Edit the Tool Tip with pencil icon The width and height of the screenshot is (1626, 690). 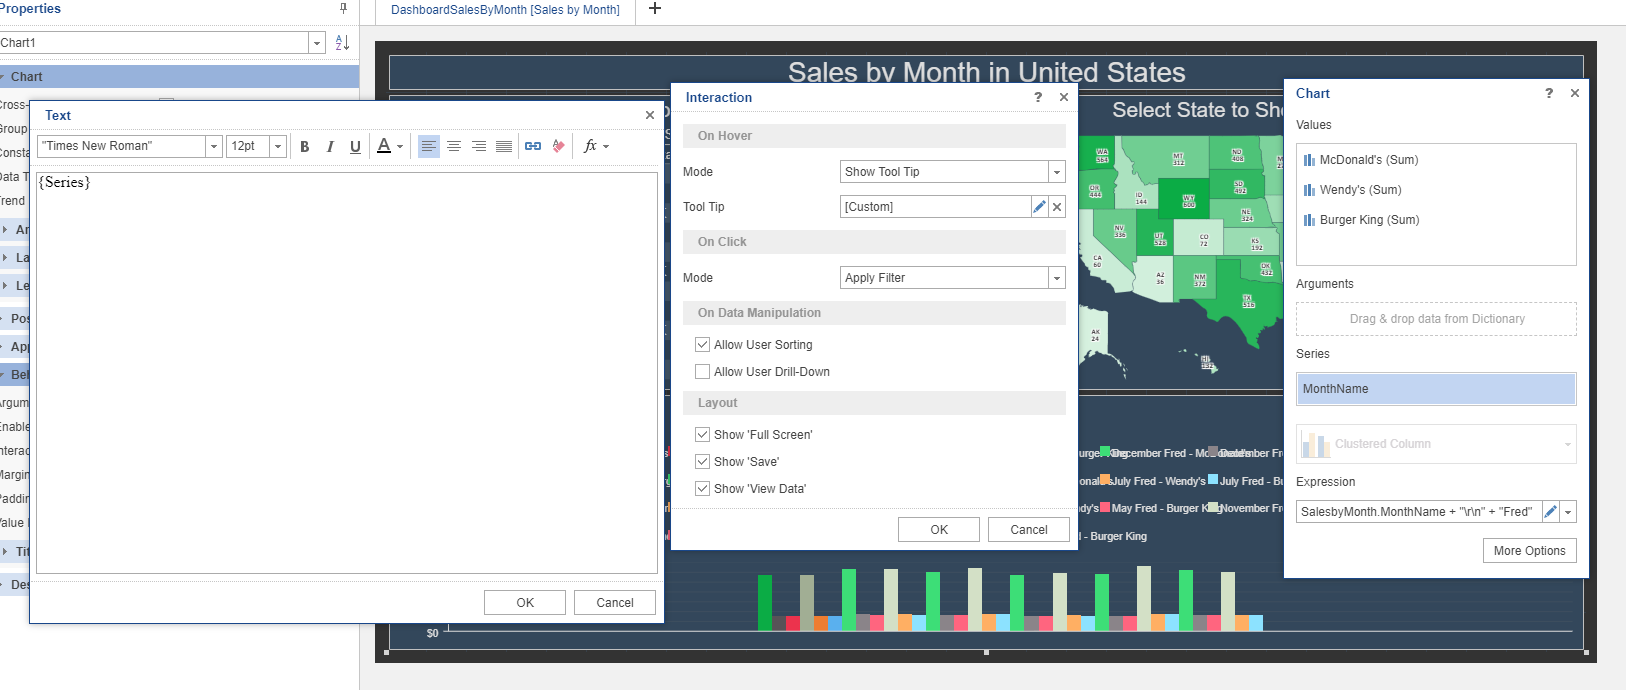[x=1039, y=207]
